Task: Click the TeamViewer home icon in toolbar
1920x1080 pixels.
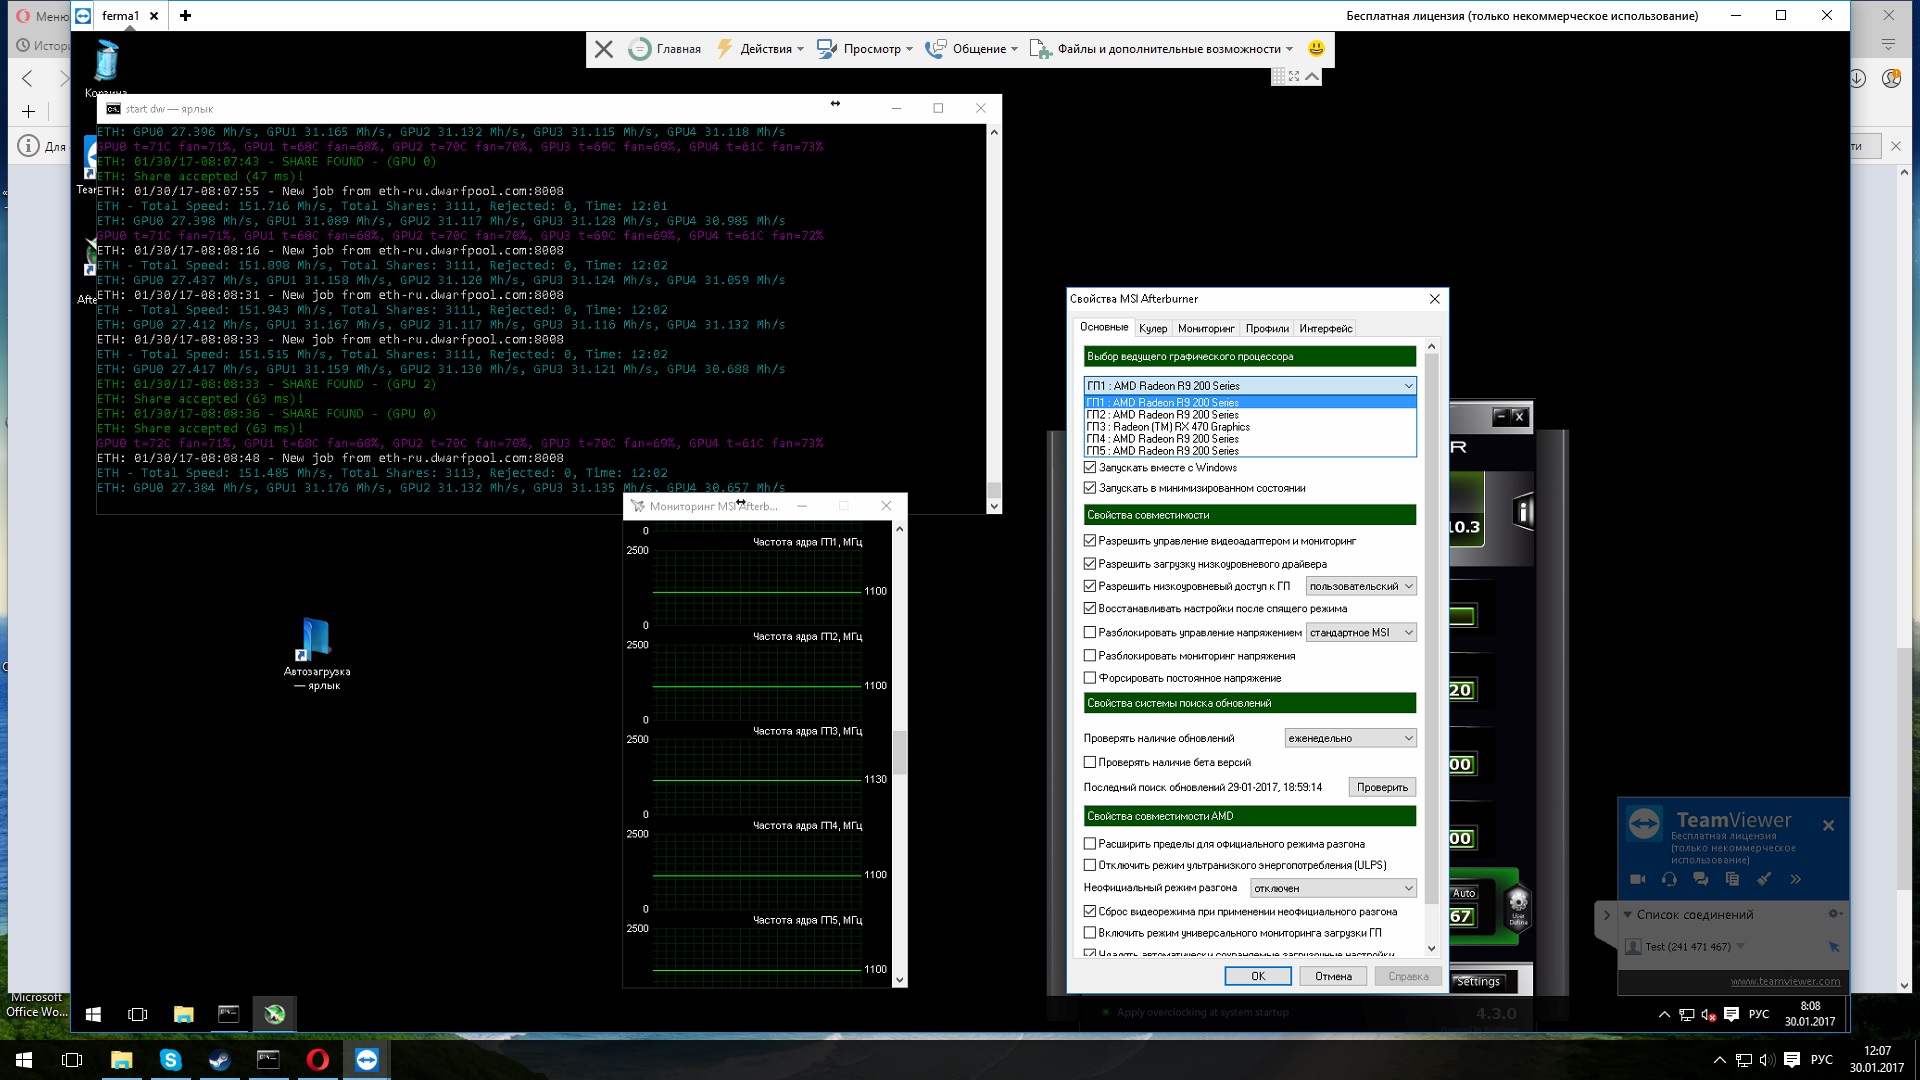Action: 639,48
